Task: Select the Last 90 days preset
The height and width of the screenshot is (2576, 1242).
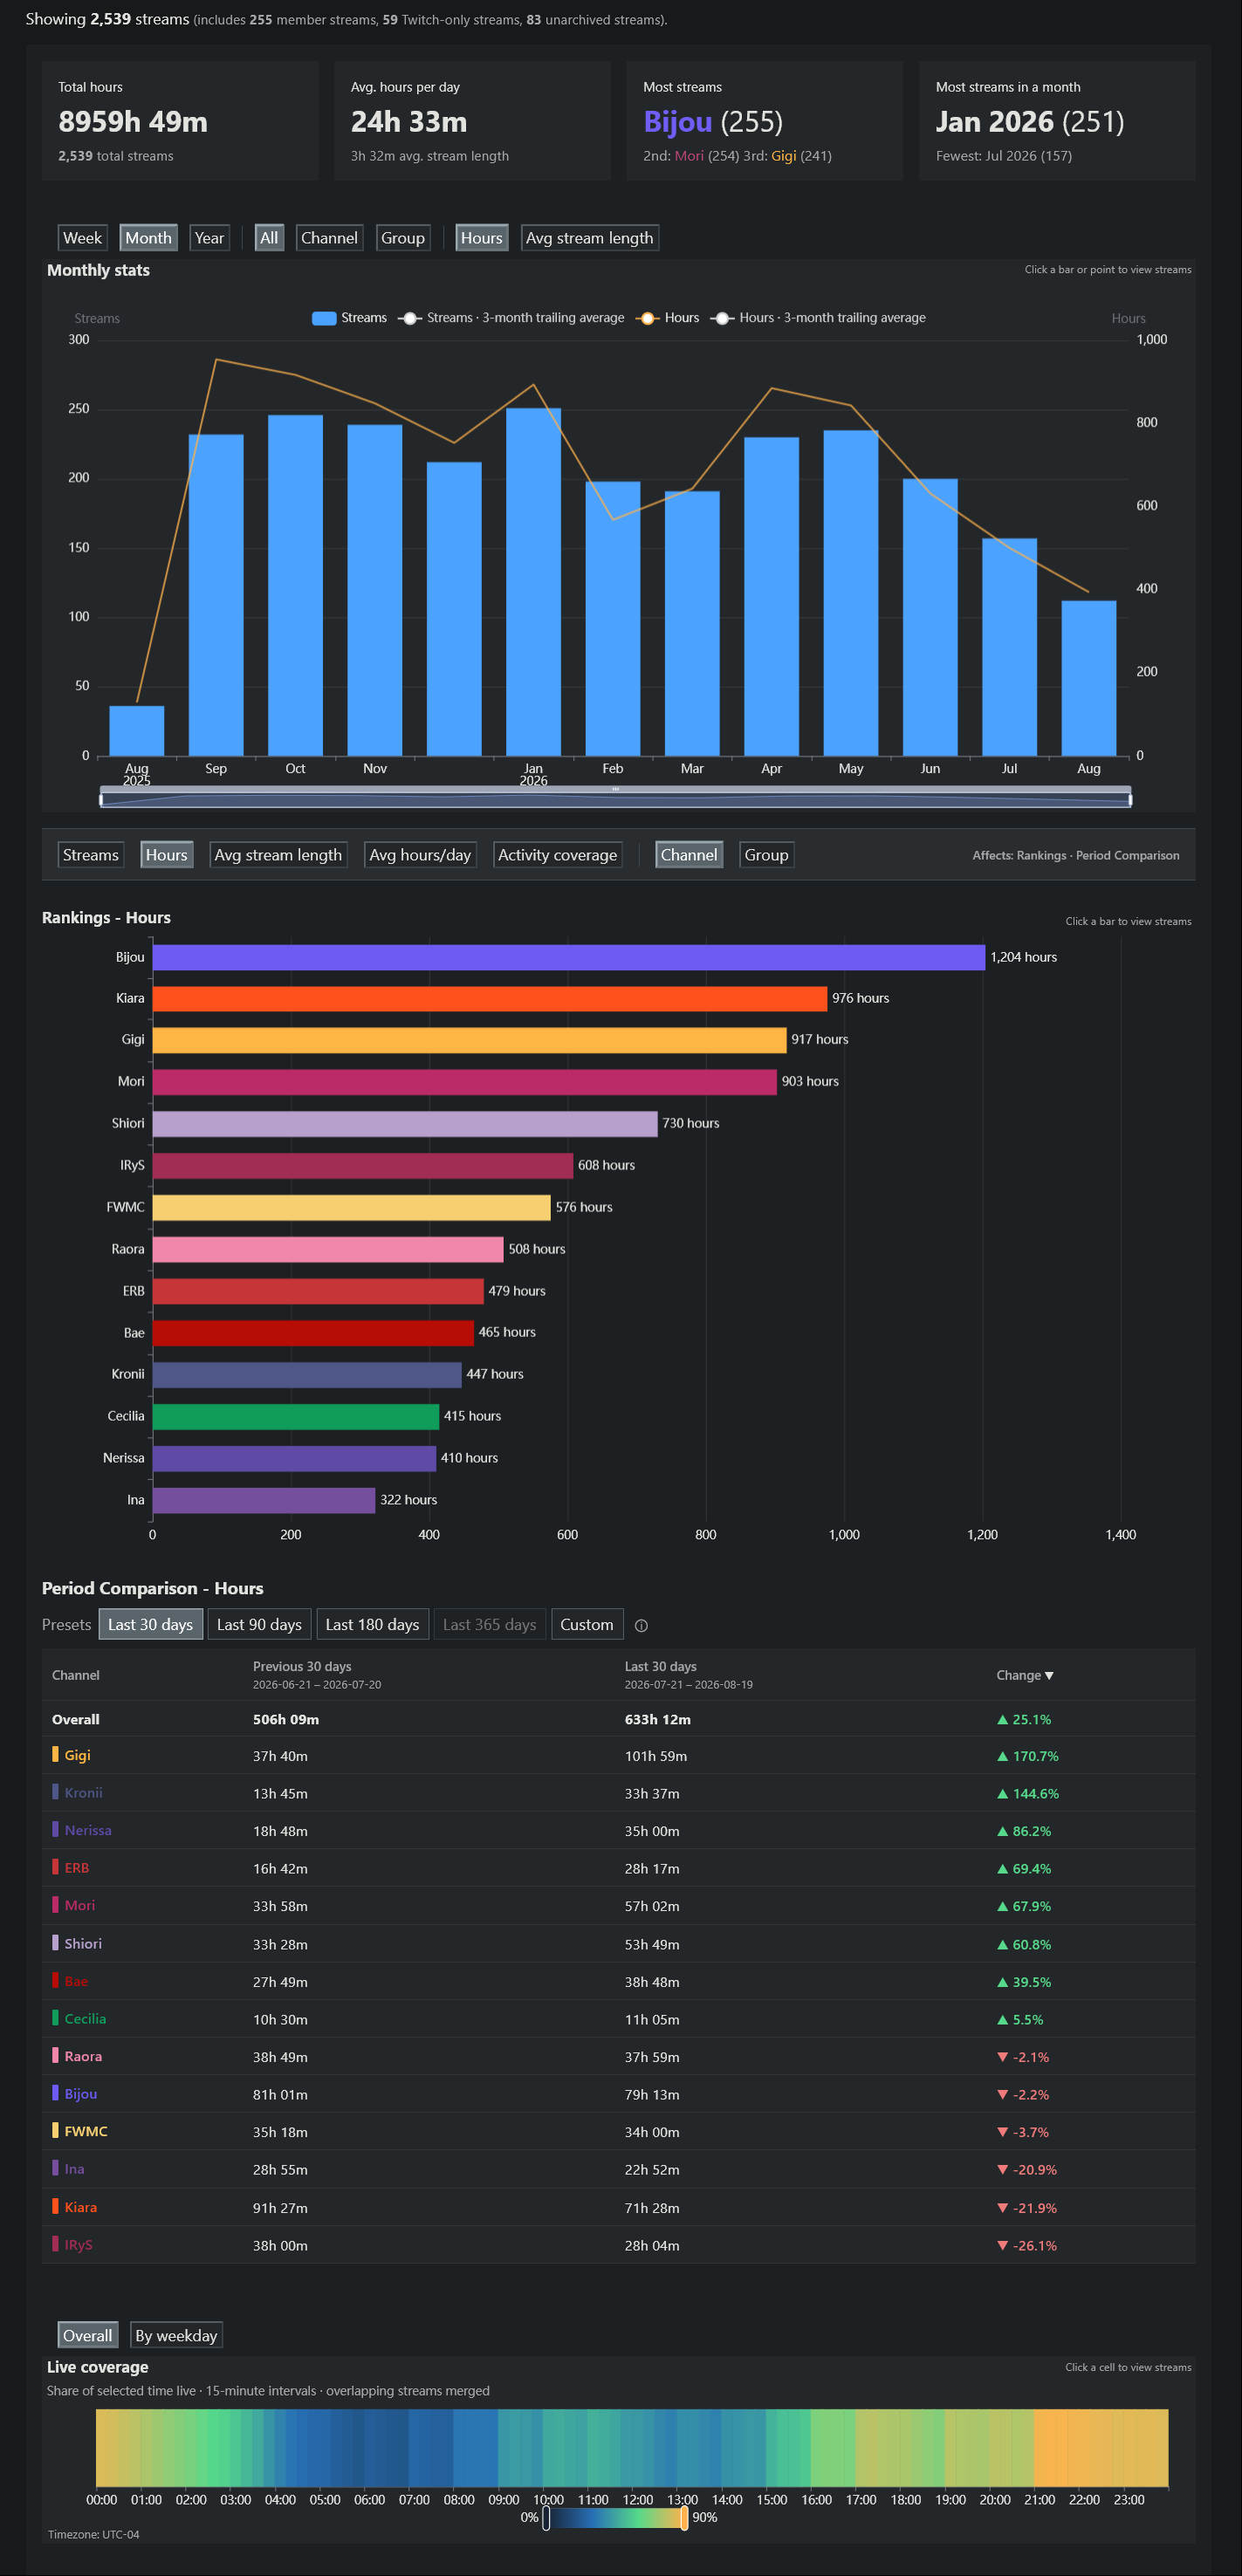Action: coord(259,1624)
